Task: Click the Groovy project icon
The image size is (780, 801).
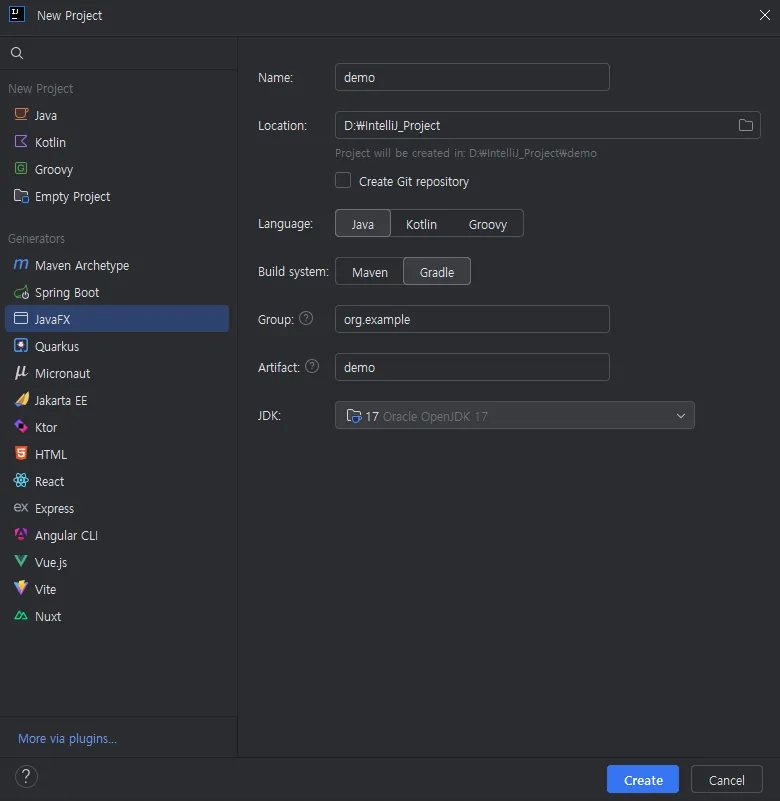Action: click(x=21, y=168)
